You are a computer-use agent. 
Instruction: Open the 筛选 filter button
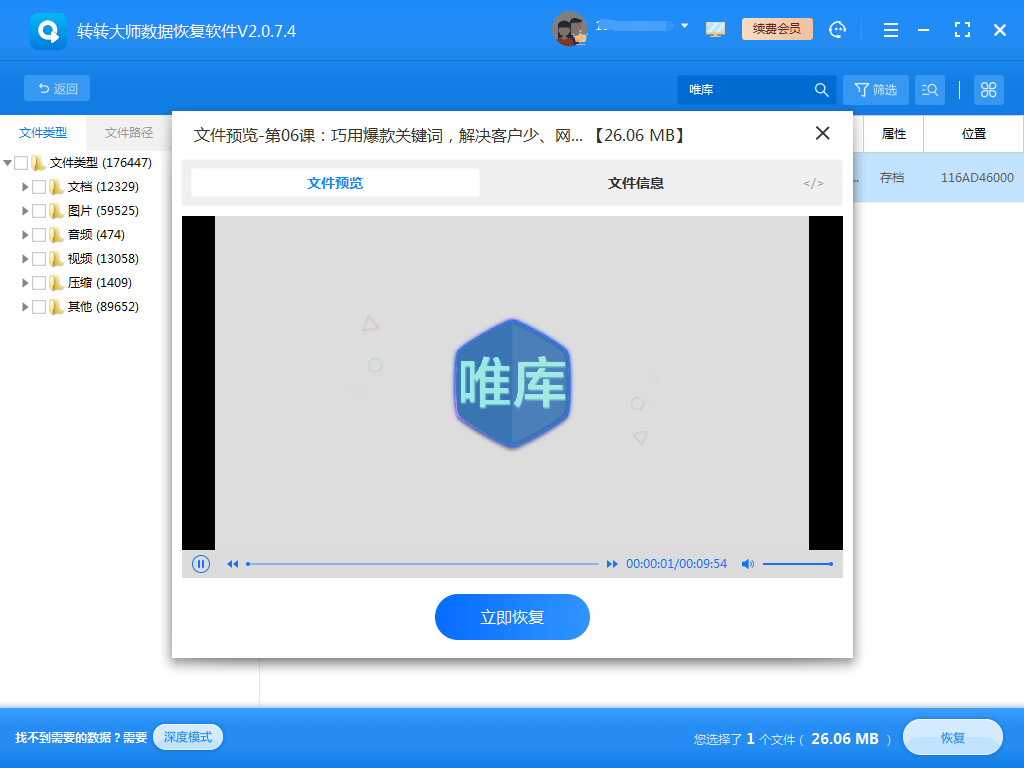tap(876, 89)
